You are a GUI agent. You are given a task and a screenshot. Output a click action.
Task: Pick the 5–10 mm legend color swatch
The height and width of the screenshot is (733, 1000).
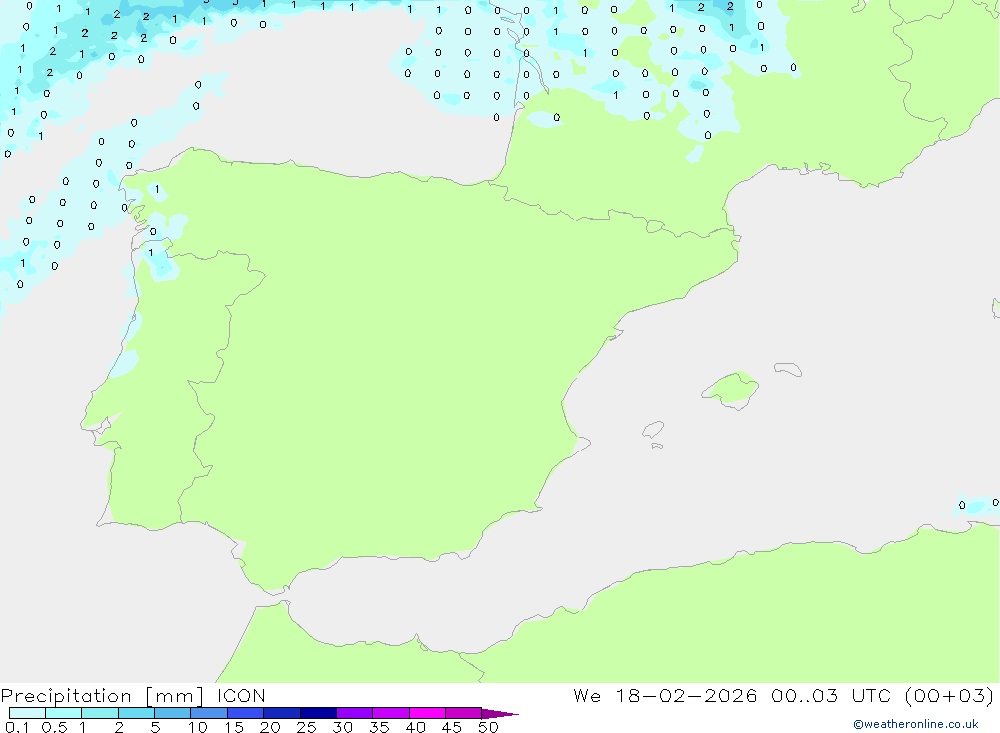pyautogui.click(x=172, y=713)
